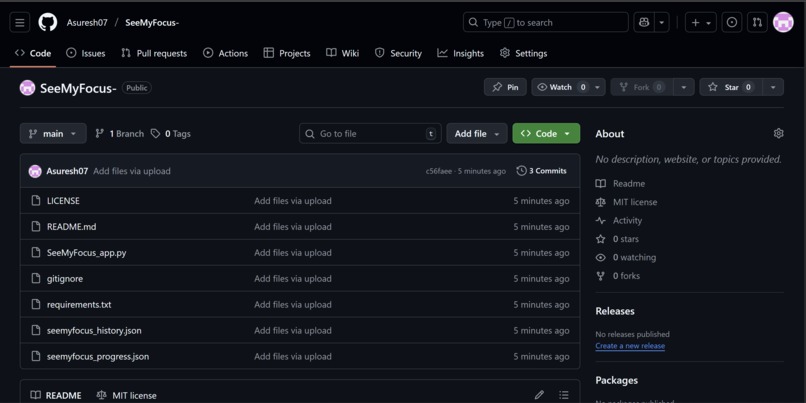806x403 pixels.
Task: Click the file icon beside requirements.txt
Action: click(35, 304)
